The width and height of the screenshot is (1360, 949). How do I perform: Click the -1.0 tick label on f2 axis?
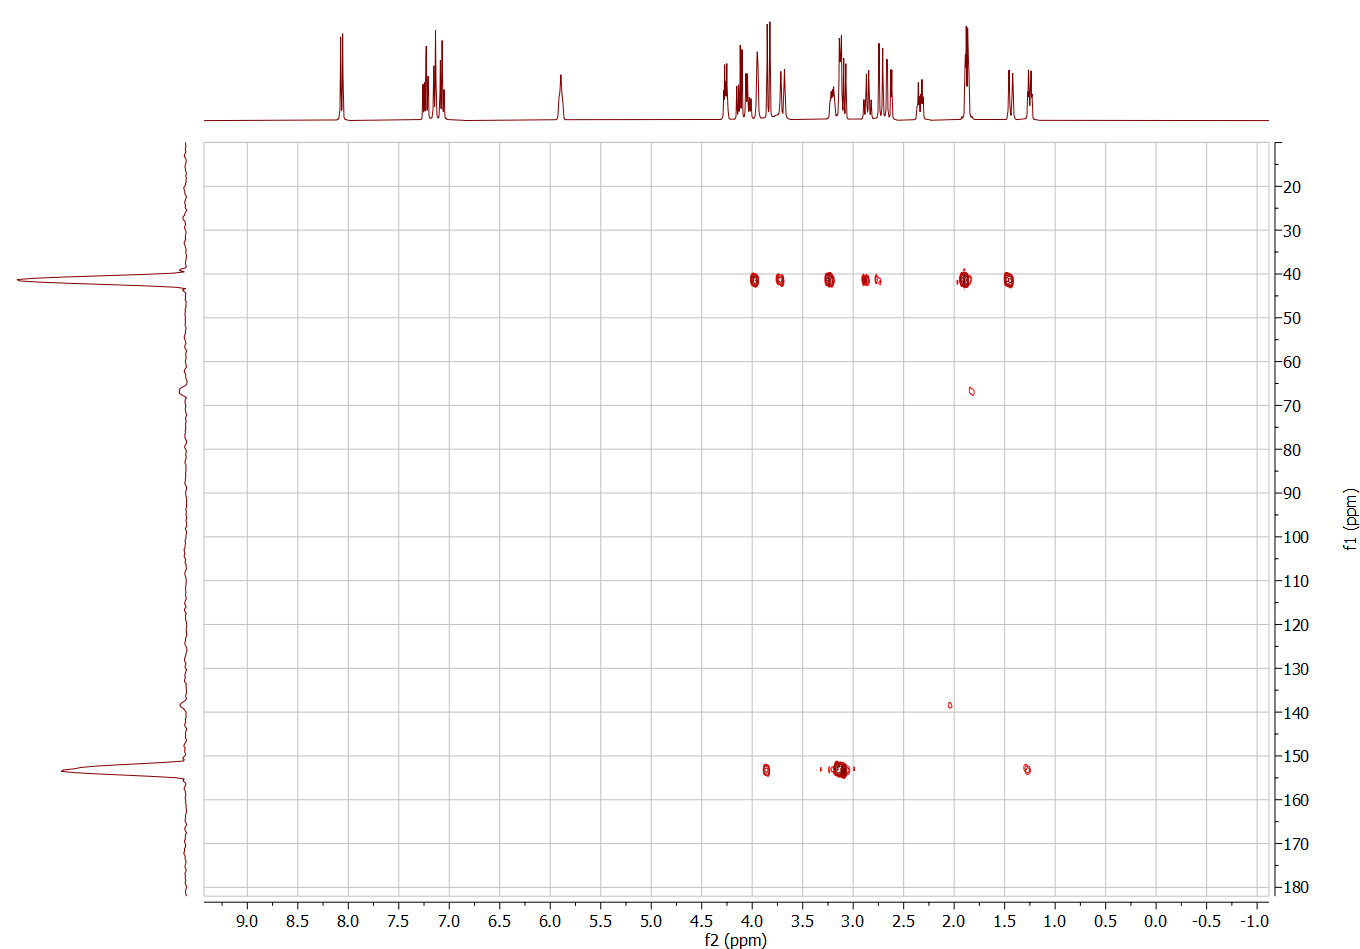tap(1254, 921)
